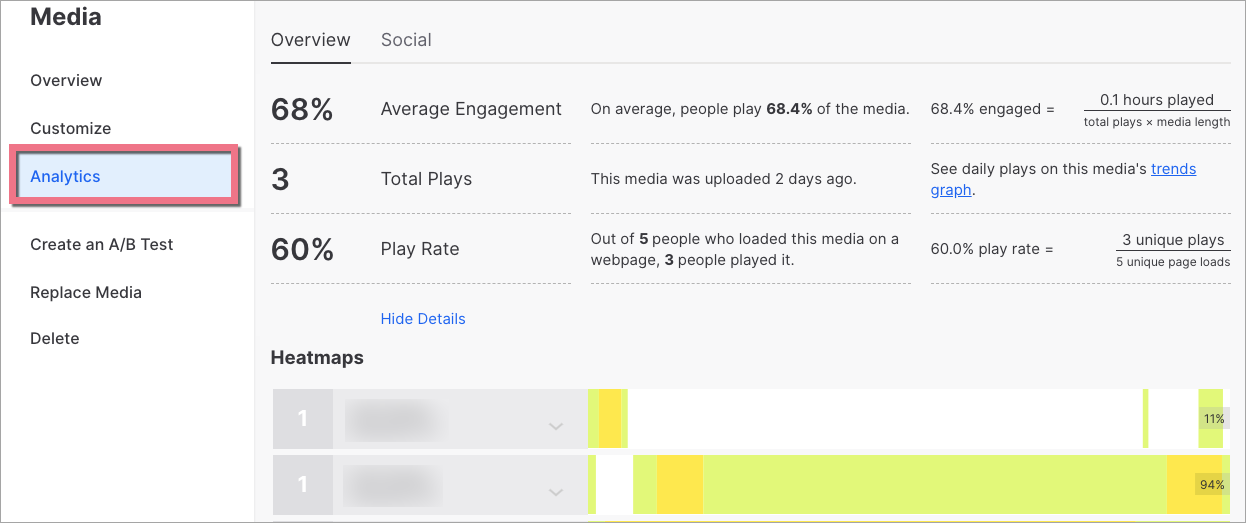Select the Overview tab above the stats
1246x523 pixels.
311,41
